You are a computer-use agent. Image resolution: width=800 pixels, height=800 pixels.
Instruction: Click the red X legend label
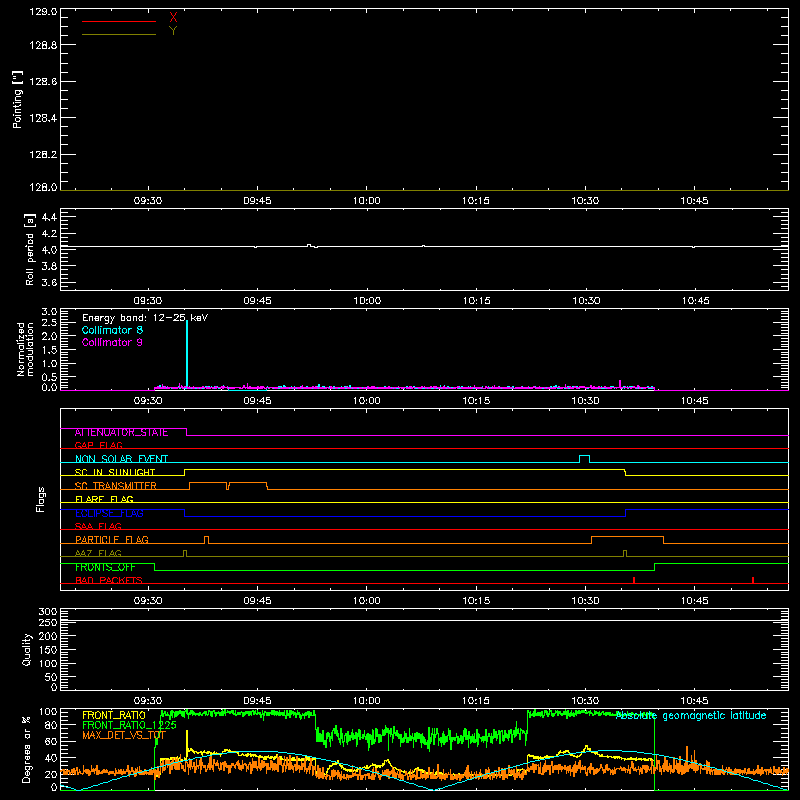tap(173, 18)
